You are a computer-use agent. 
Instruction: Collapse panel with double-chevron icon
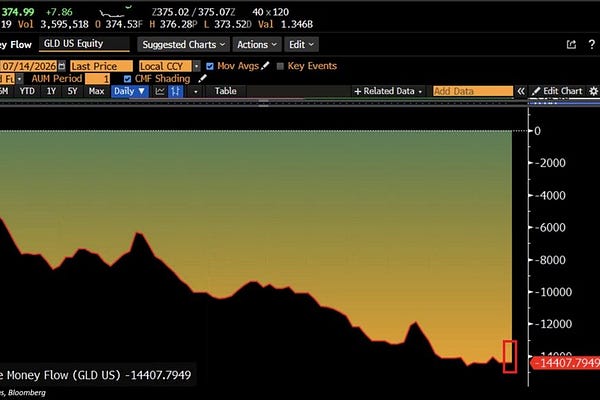[521, 91]
